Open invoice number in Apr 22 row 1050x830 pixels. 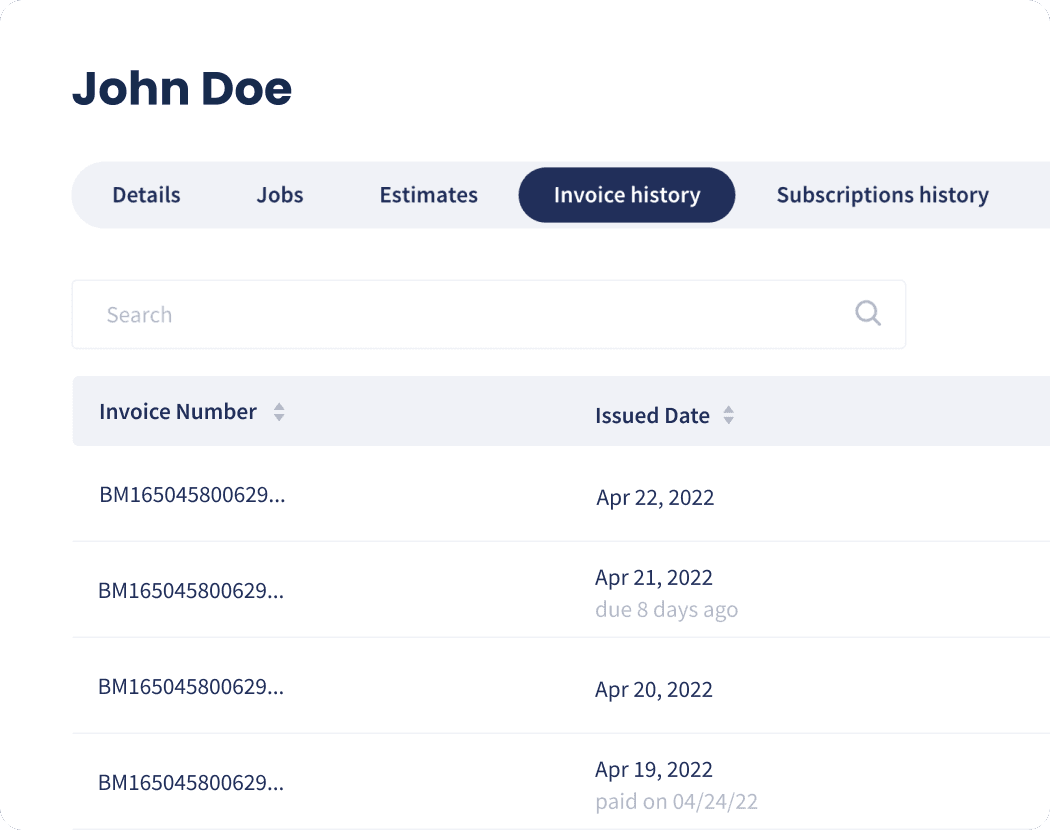192,494
